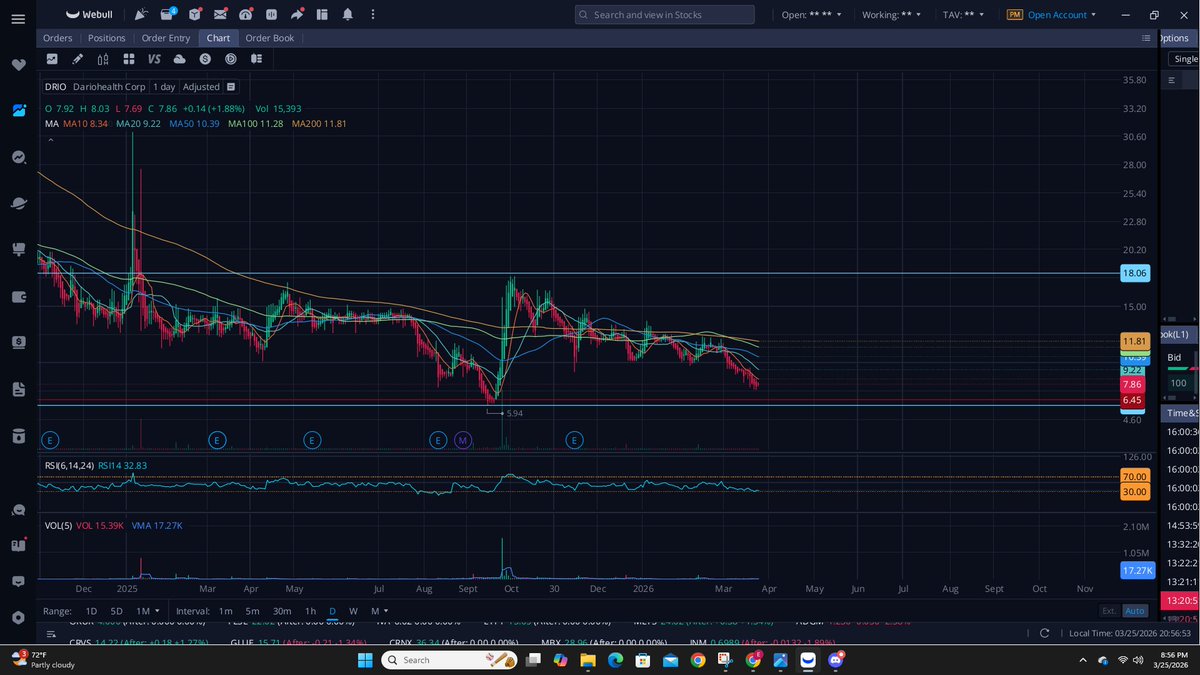
Task: Click the Windows taskbar Search box
Action: pos(450,660)
